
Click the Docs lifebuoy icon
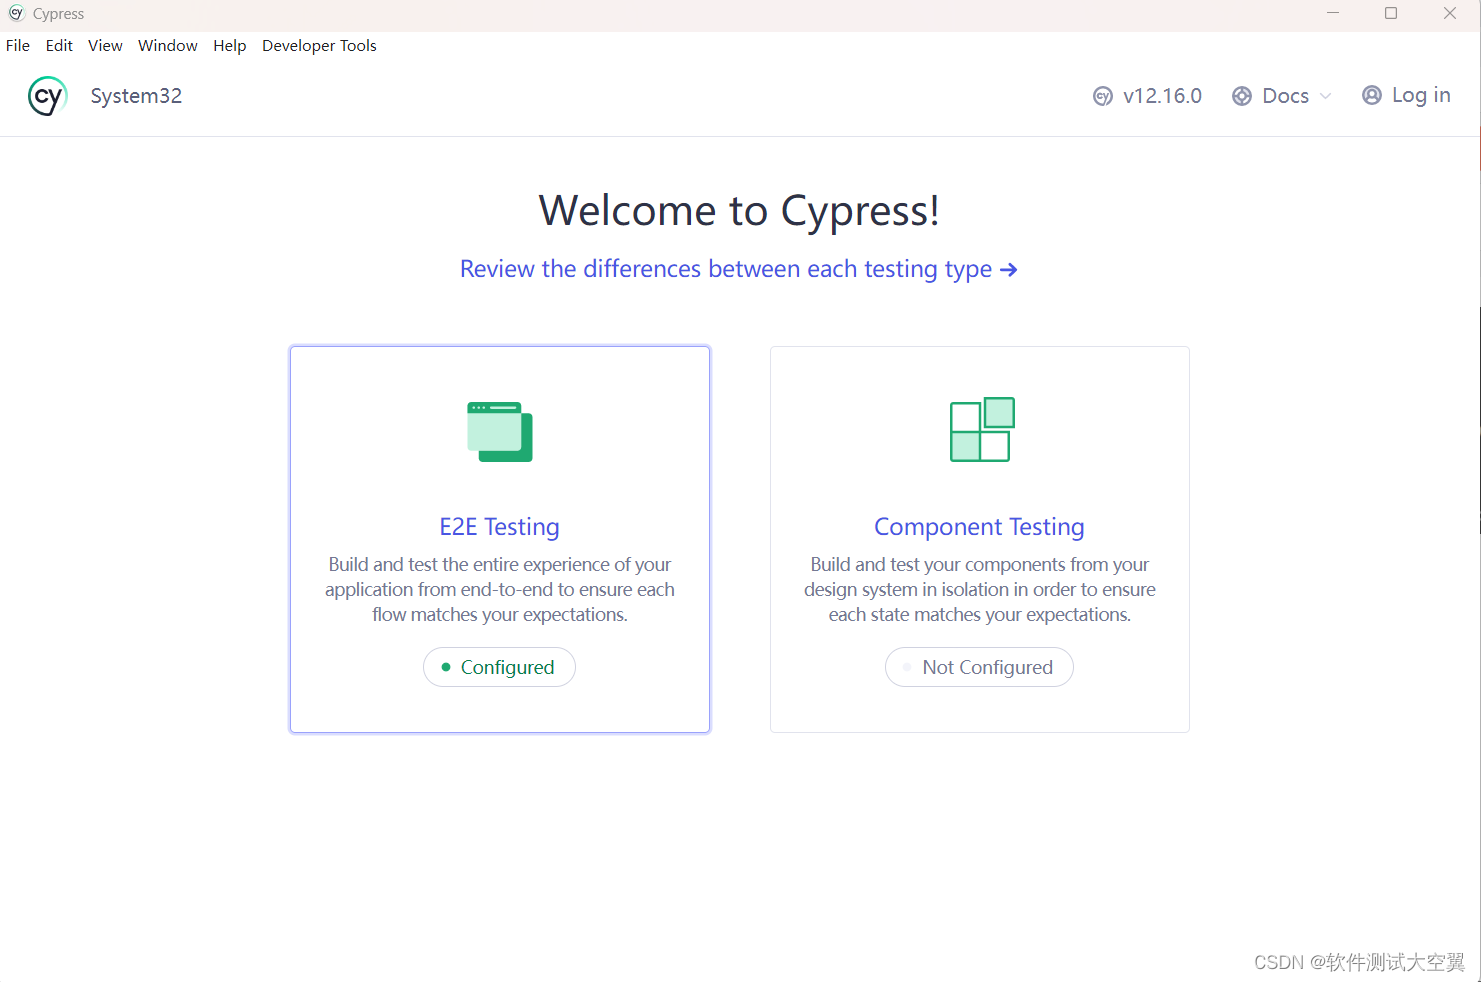click(1242, 96)
